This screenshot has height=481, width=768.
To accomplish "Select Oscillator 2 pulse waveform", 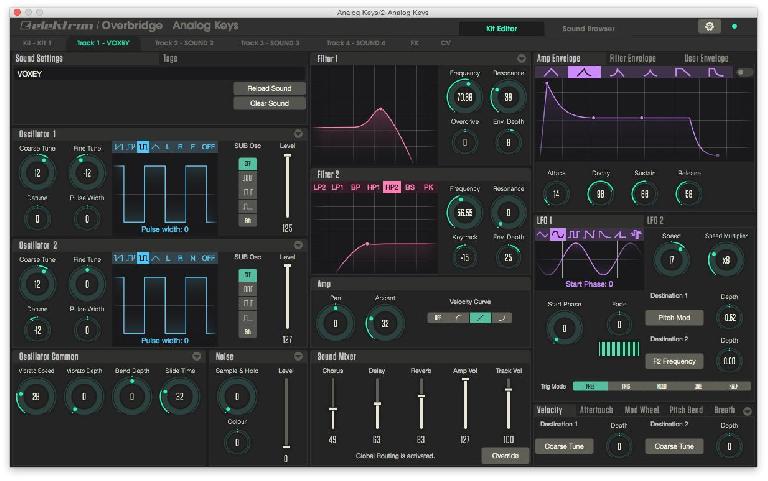I will [x=143, y=258].
